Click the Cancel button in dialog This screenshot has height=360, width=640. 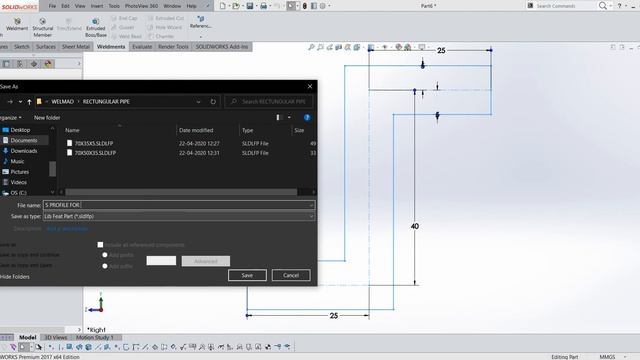[x=291, y=275]
